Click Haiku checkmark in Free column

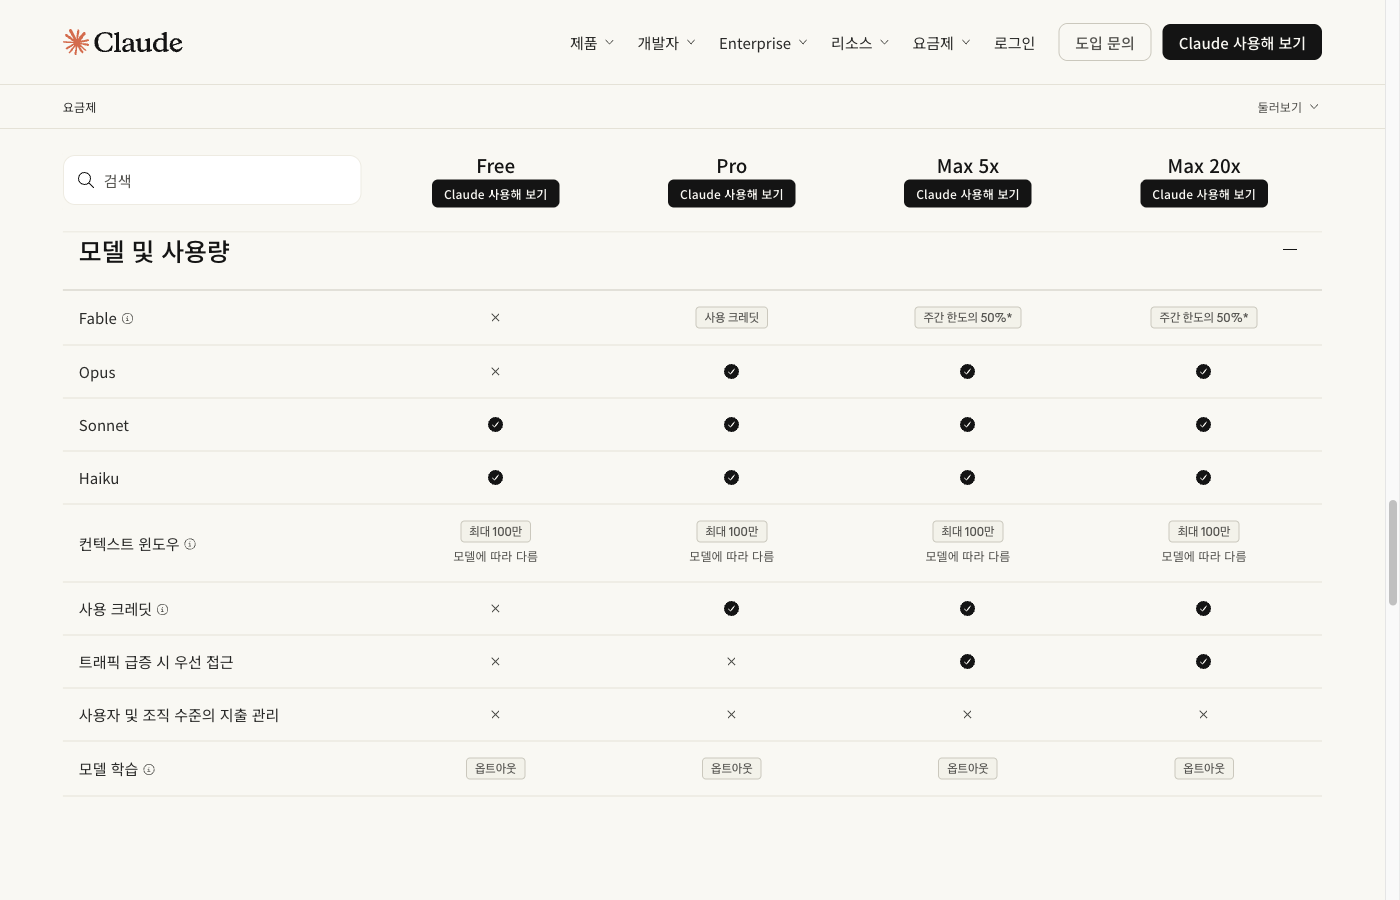(495, 478)
